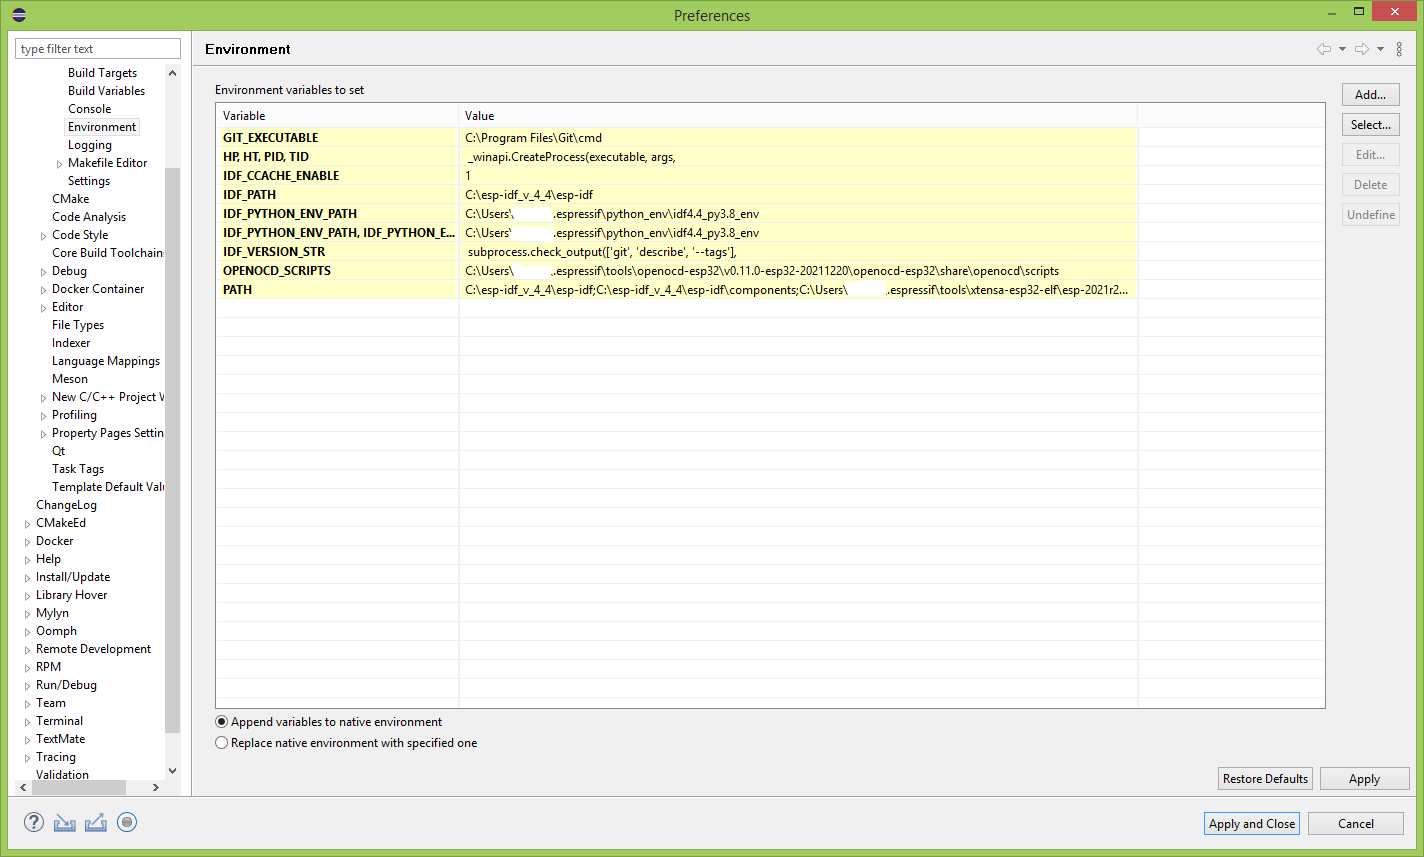Screen dimensions: 1424x857
Task: Click Restore Defaults
Action: 1265,779
